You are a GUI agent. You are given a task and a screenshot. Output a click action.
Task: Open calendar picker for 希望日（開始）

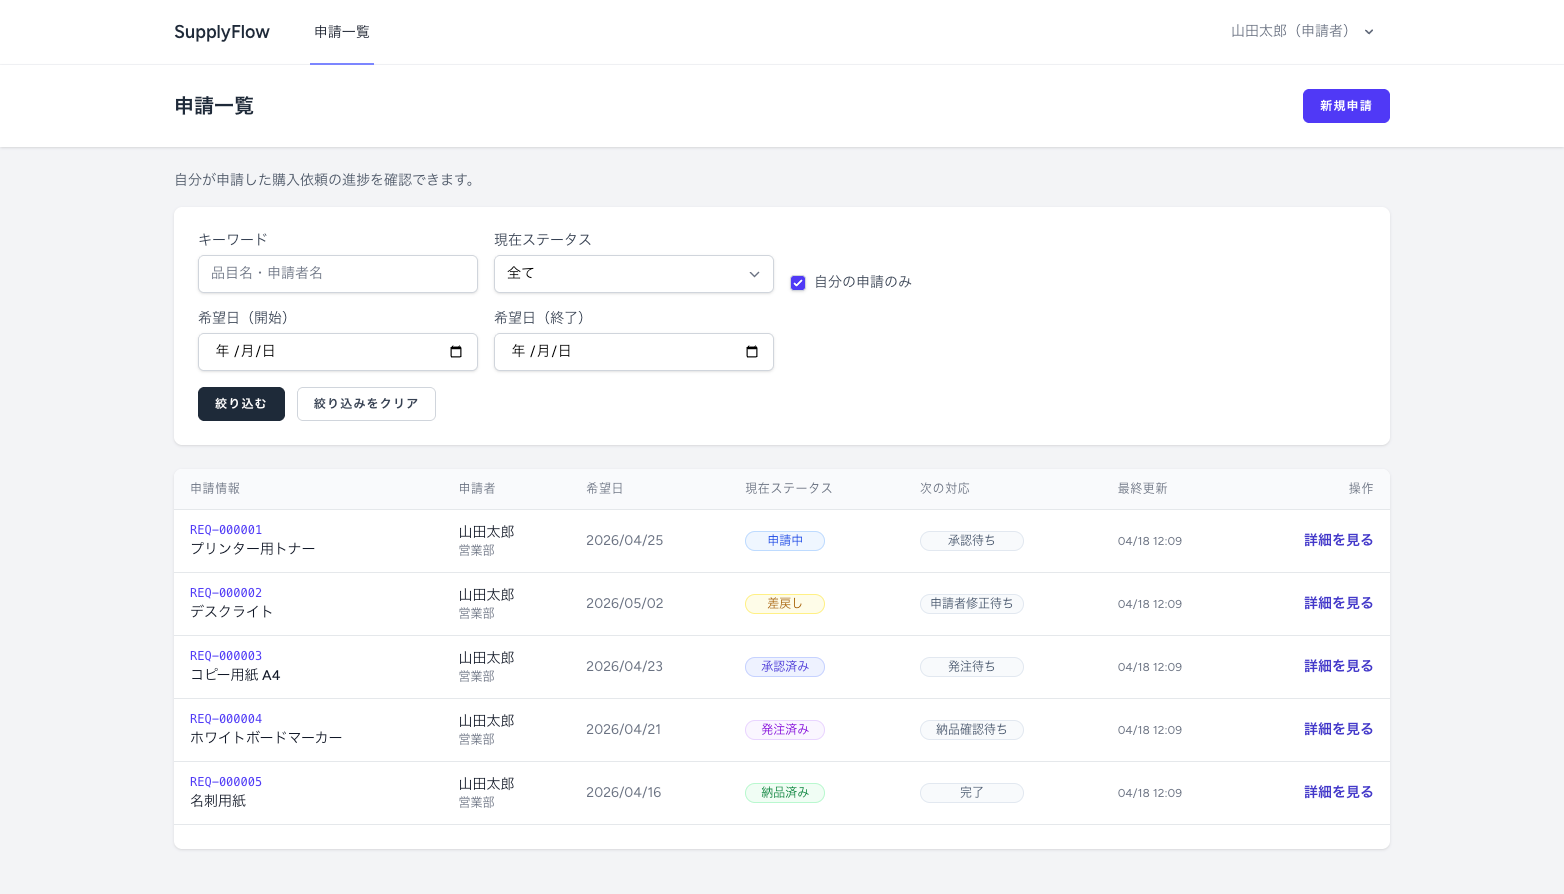pyautogui.click(x=456, y=352)
